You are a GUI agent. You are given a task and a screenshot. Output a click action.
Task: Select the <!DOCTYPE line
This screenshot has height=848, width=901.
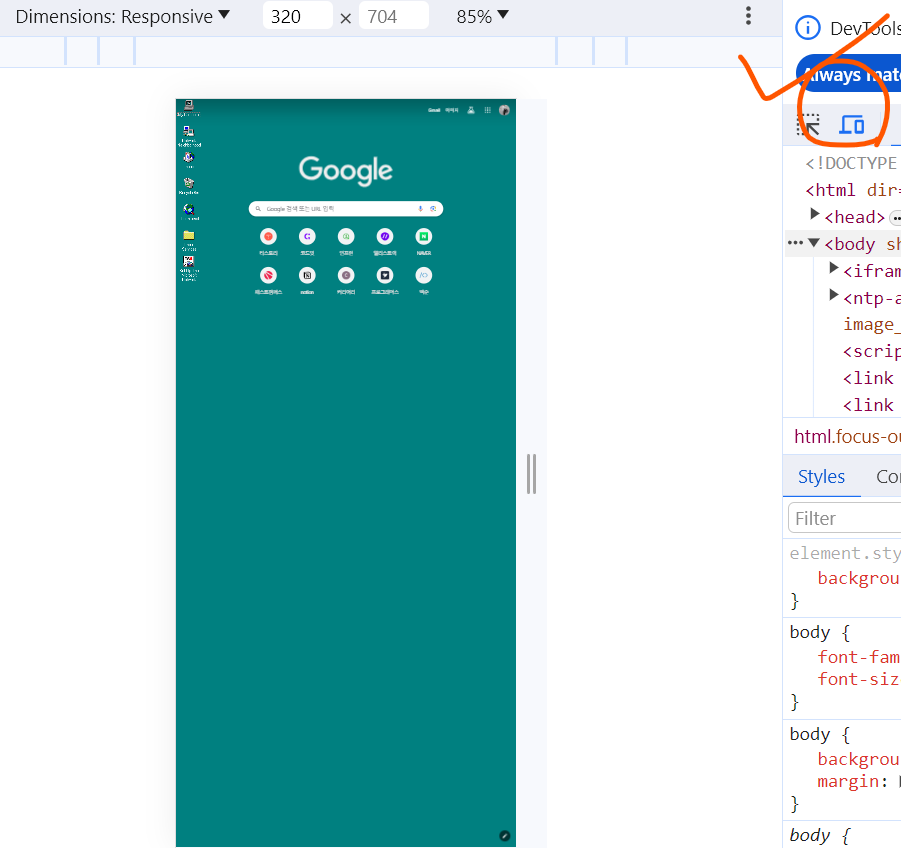[853, 163]
